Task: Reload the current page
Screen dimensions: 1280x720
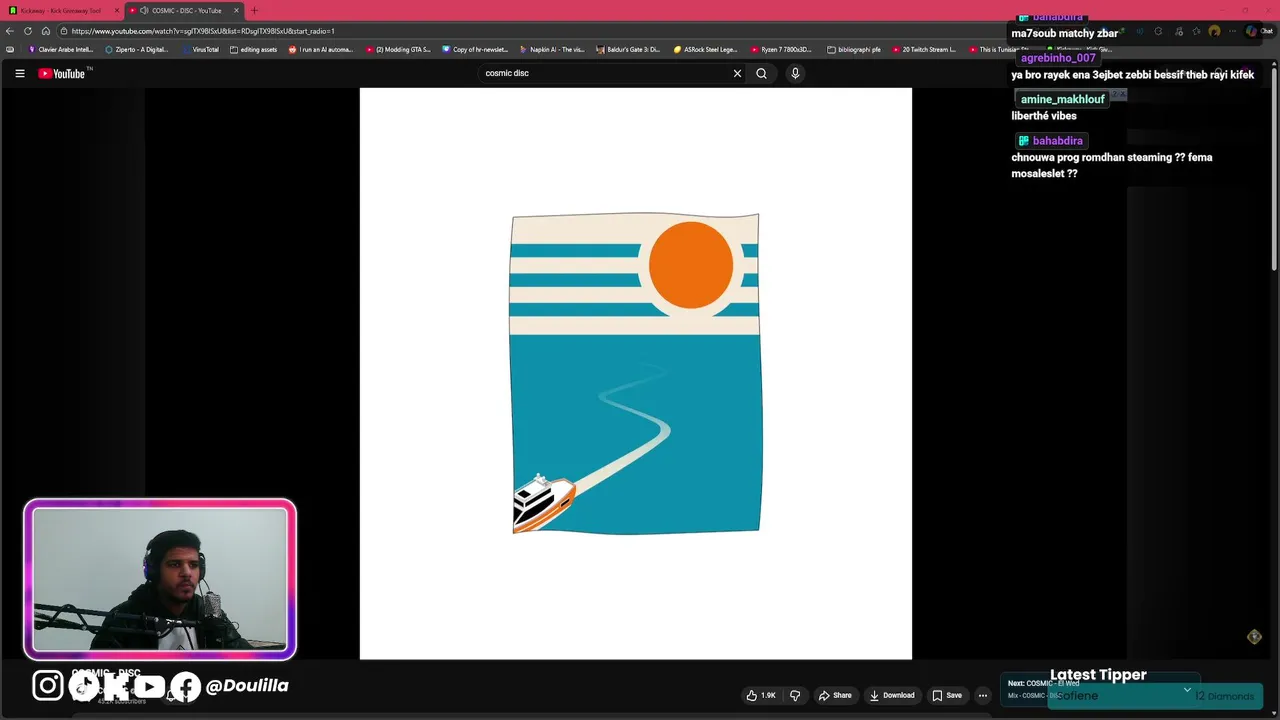Action: click(28, 31)
